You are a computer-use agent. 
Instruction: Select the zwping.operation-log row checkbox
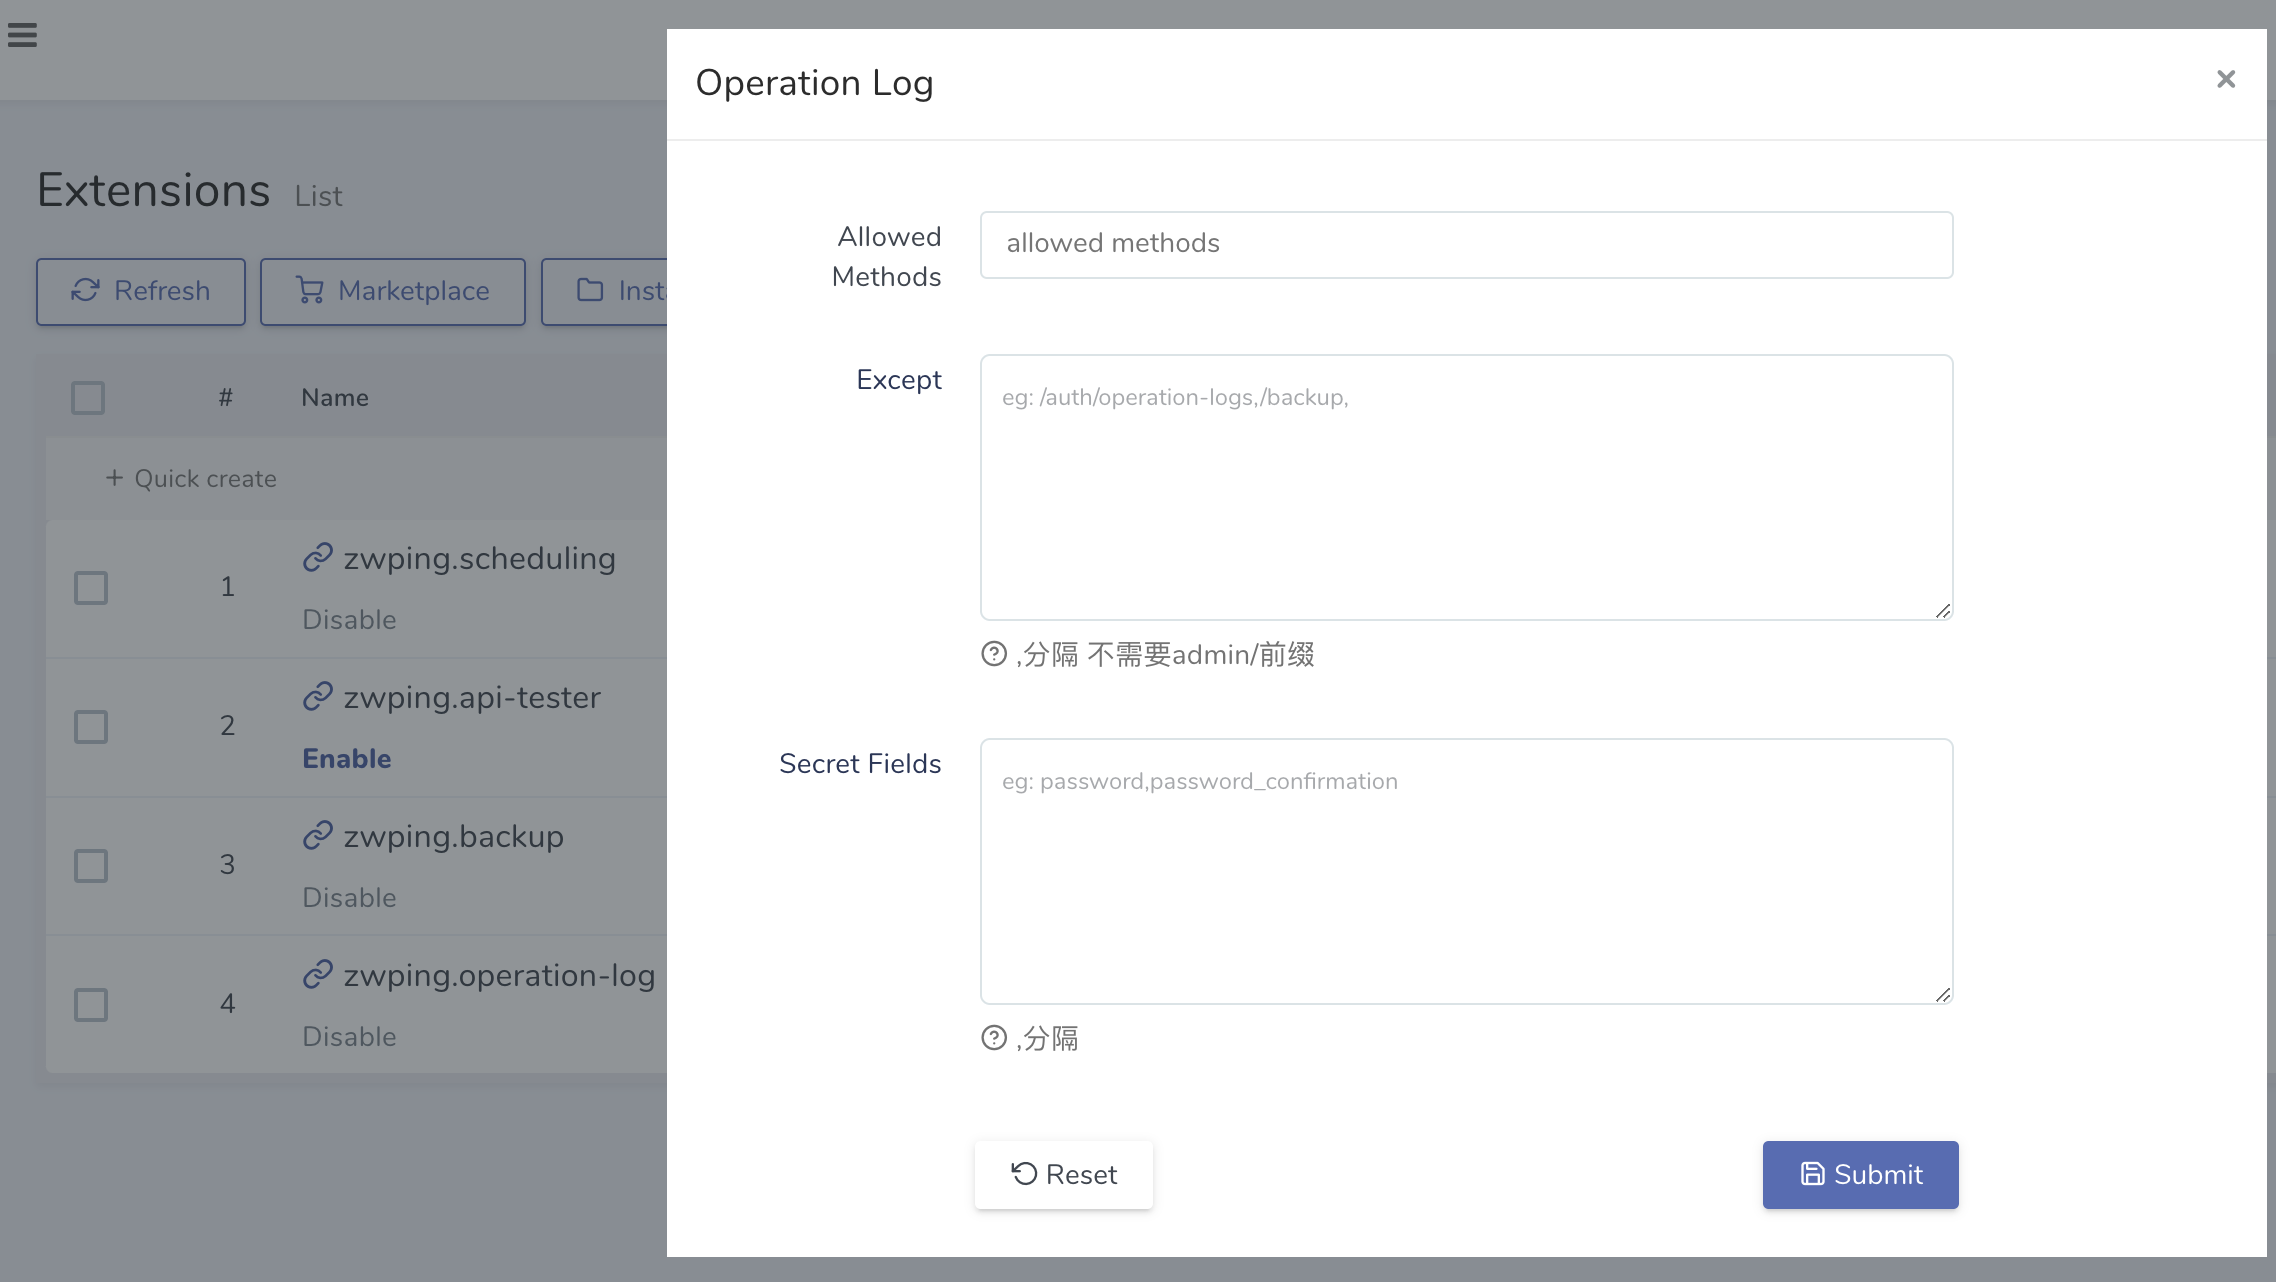(x=91, y=1005)
